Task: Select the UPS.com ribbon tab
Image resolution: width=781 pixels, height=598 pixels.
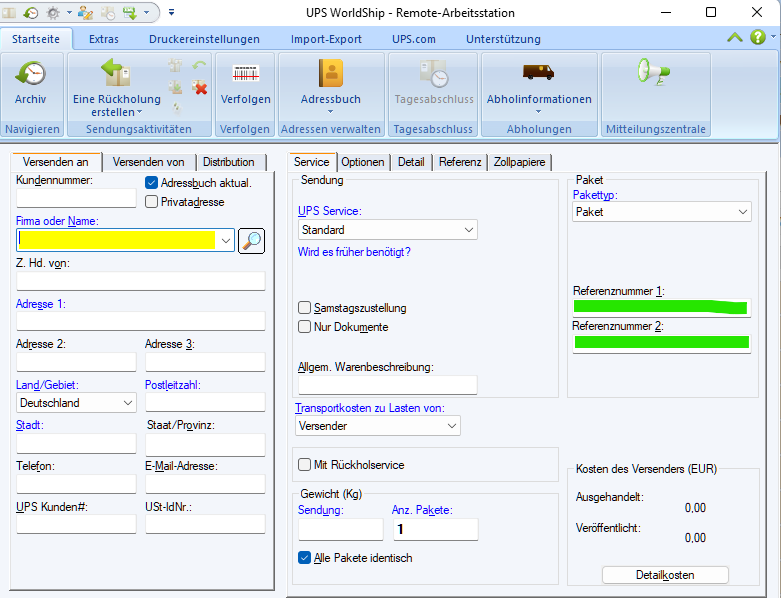Action: pyautogui.click(x=413, y=39)
